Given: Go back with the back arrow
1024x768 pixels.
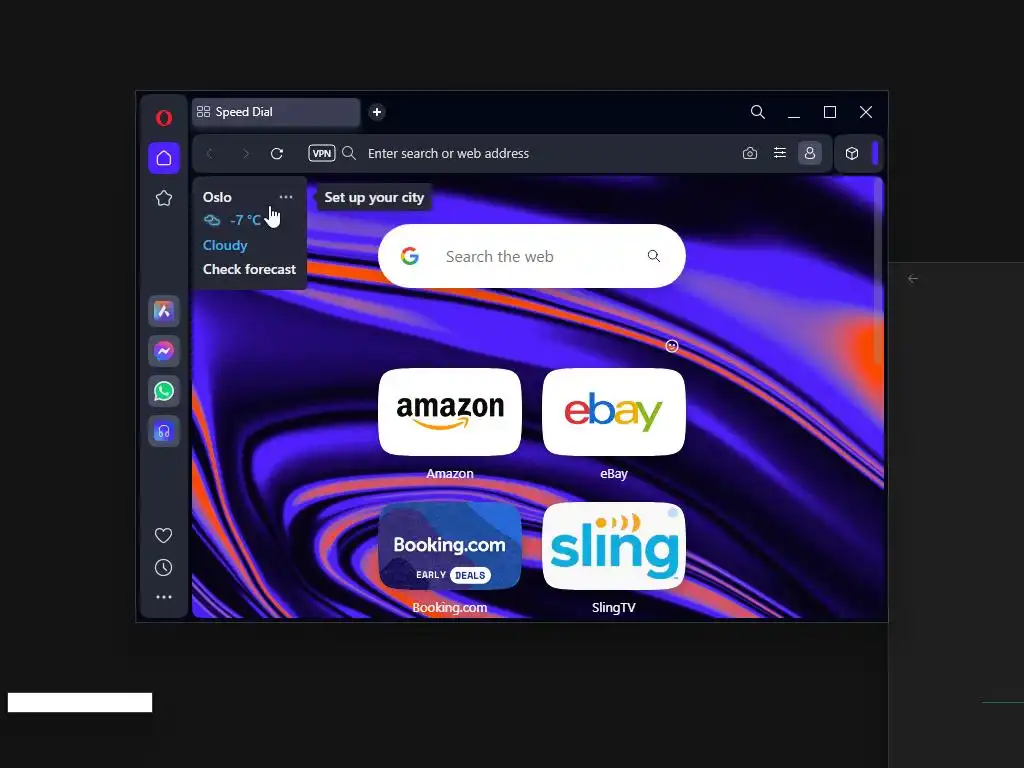Looking at the screenshot, I should click(210, 153).
